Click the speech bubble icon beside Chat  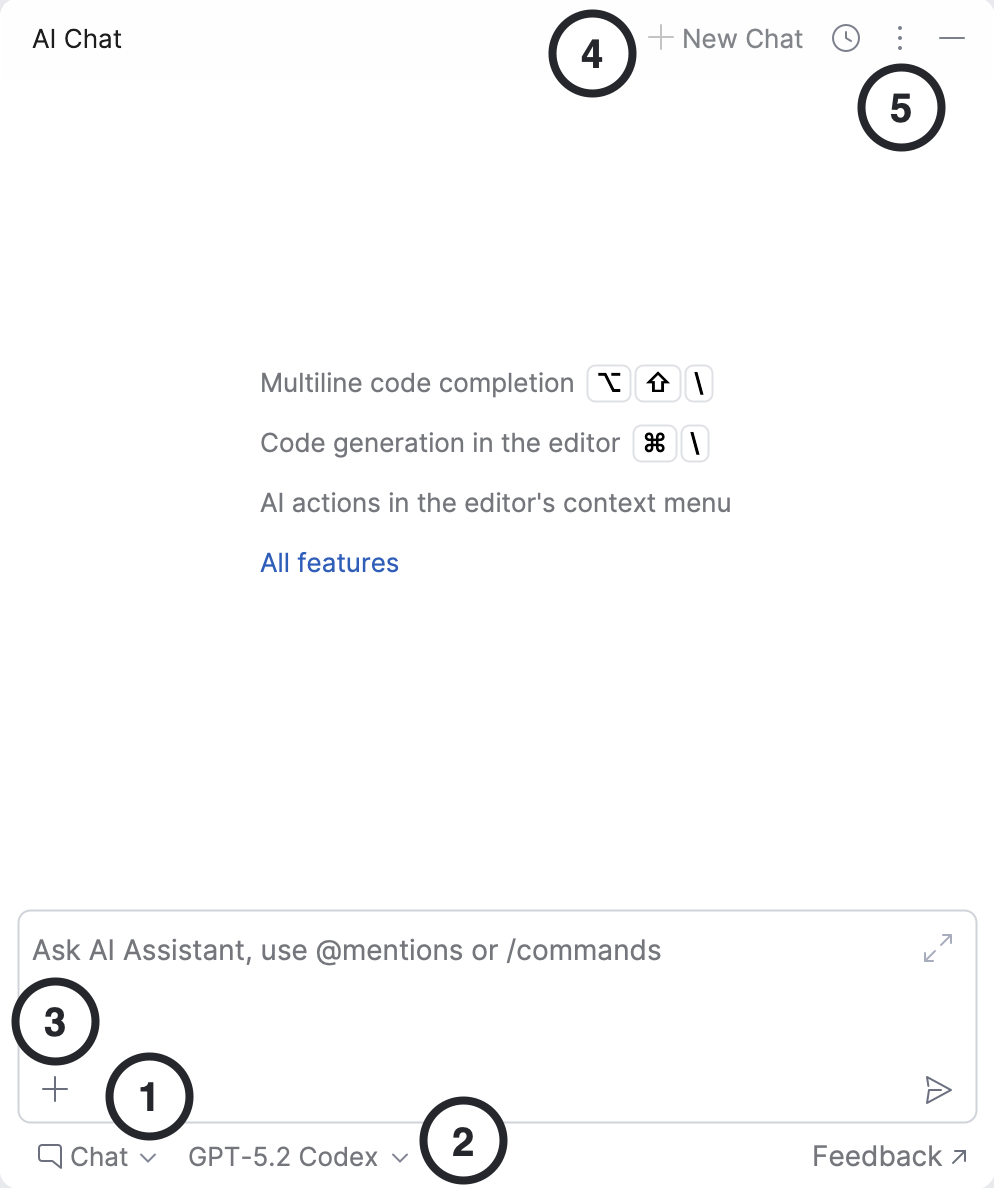(x=50, y=1156)
